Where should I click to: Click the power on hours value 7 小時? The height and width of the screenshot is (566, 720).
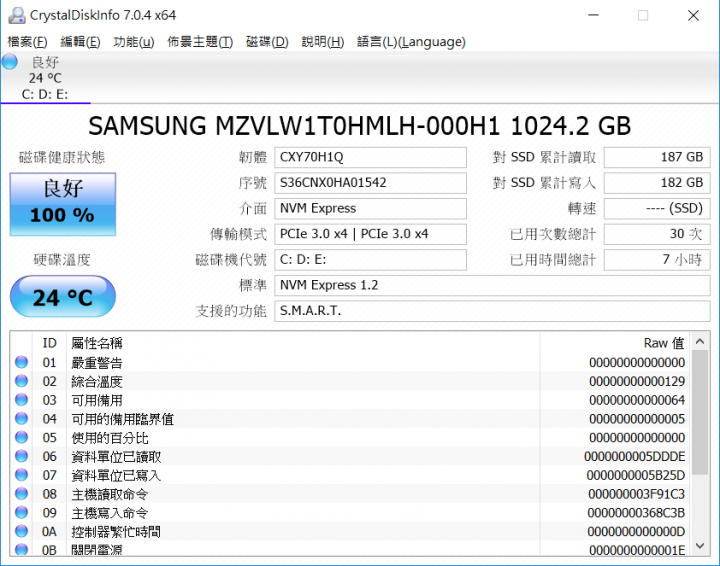point(657,260)
